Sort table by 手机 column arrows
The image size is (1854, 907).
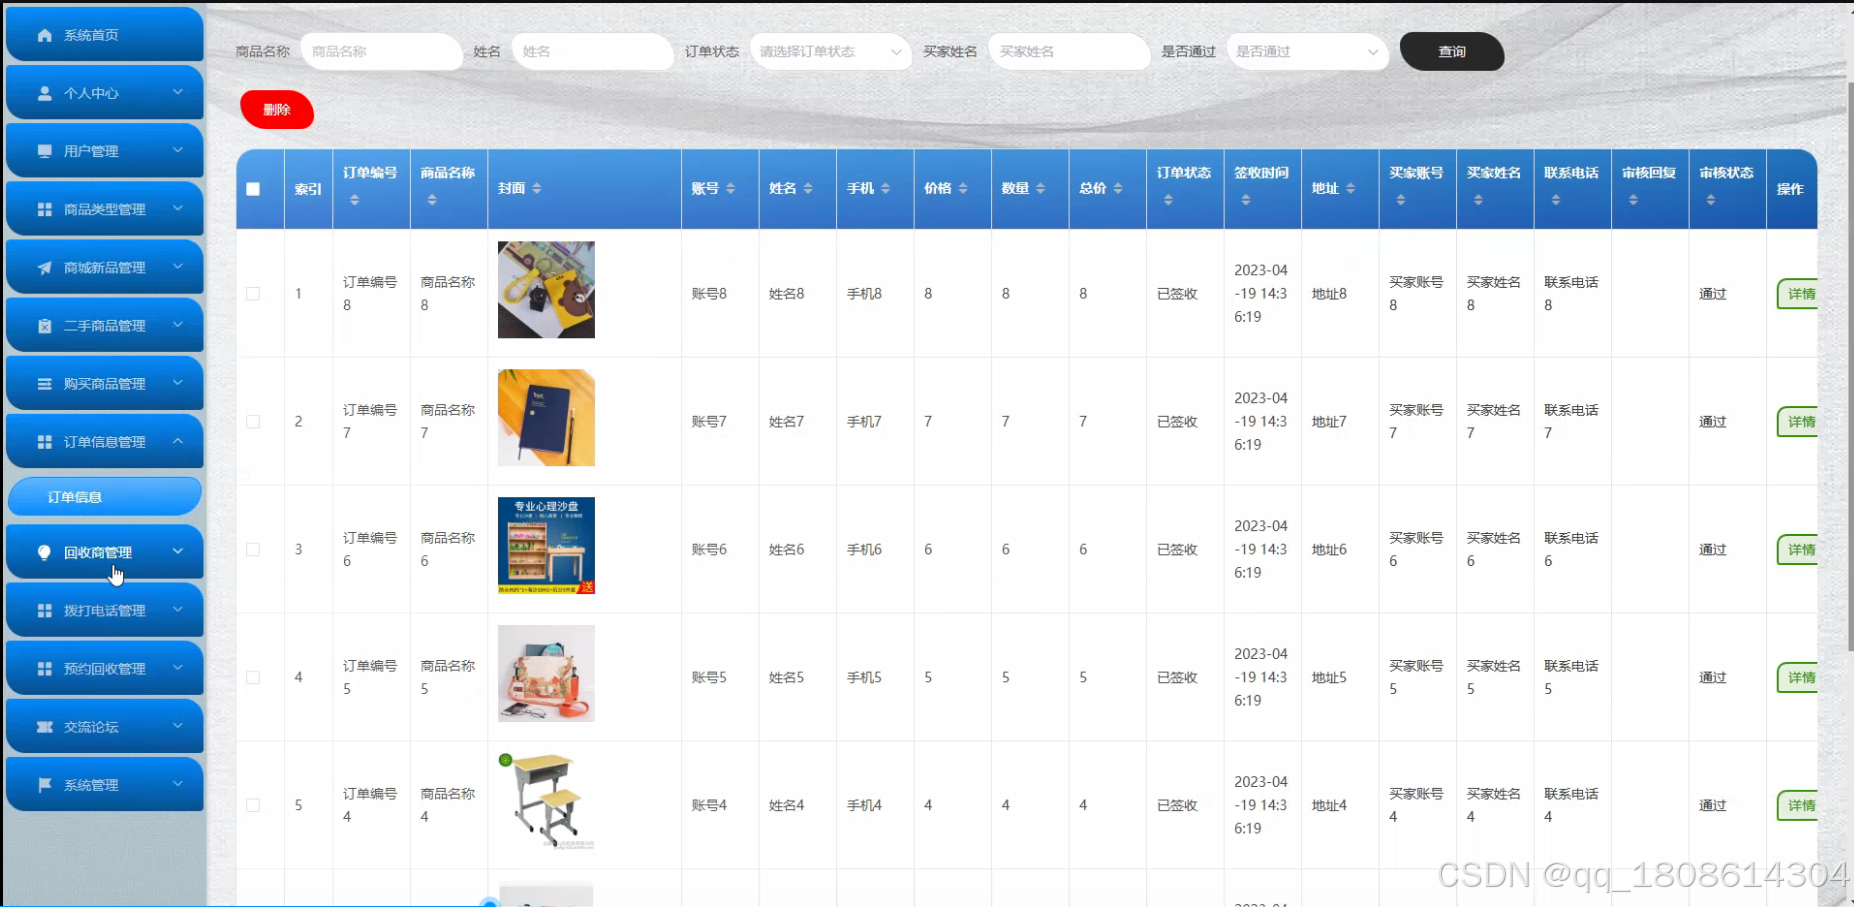click(x=886, y=188)
